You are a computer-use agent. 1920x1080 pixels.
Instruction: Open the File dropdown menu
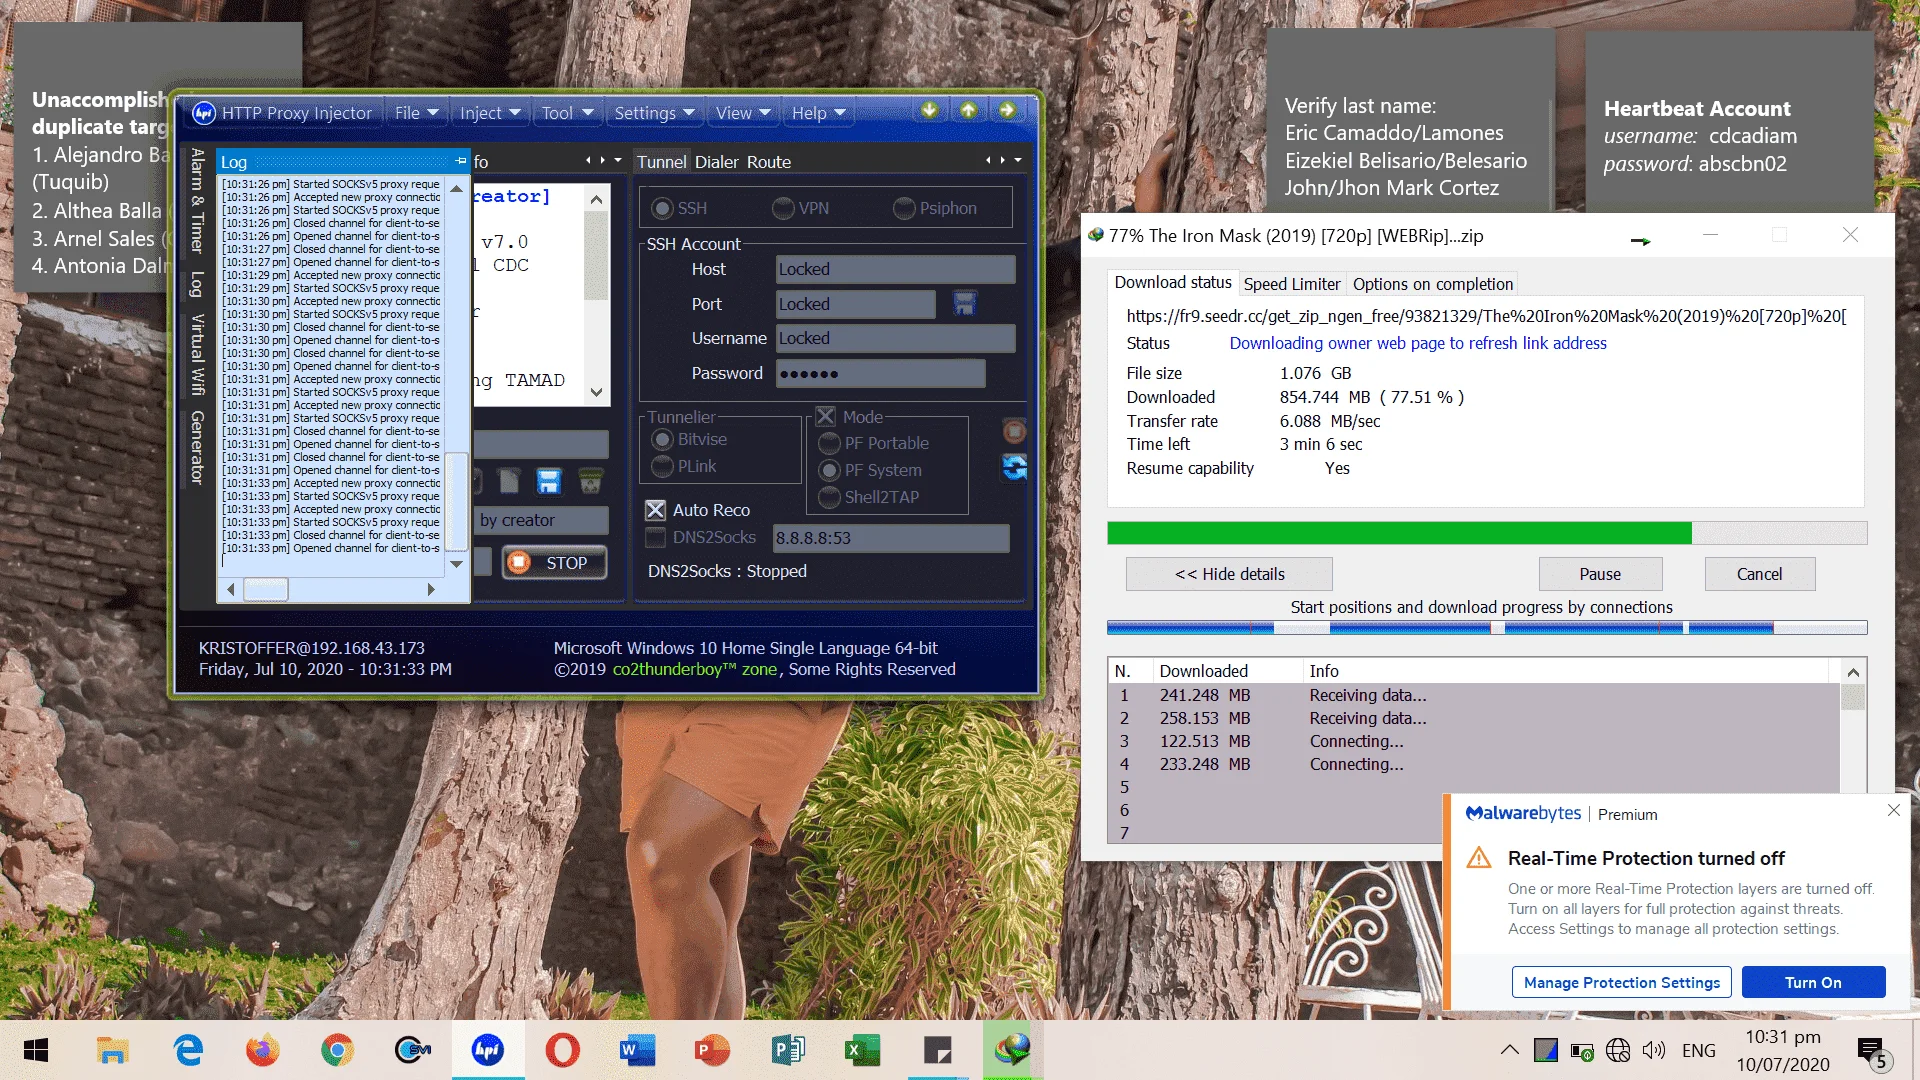pos(416,113)
